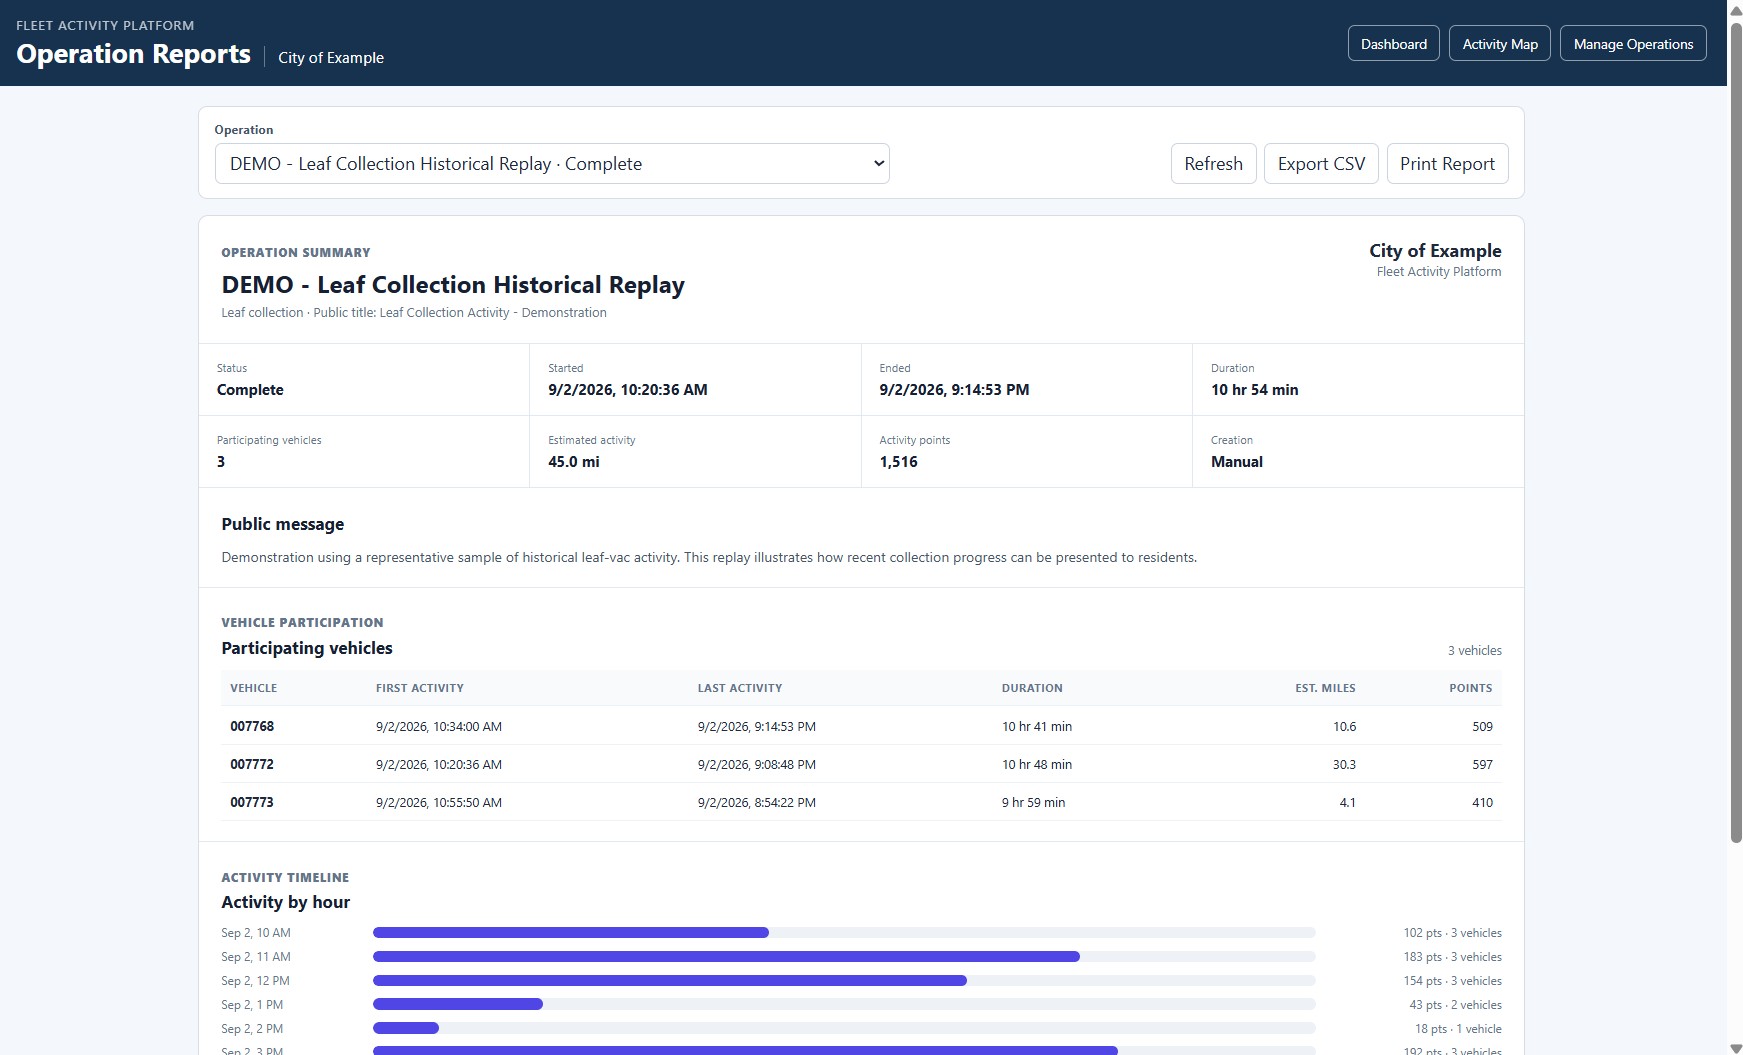Export report as CSV
The width and height of the screenshot is (1743, 1055).
(x=1321, y=164)
